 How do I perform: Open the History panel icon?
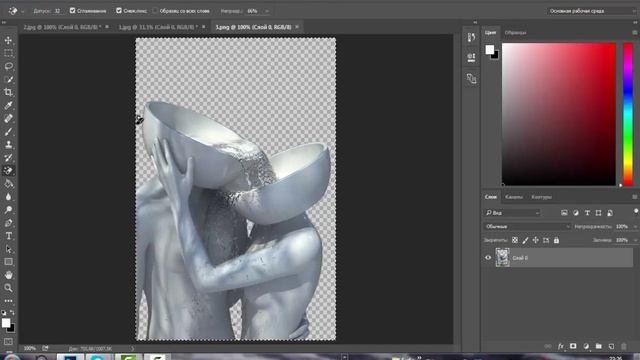click(x=471, y=37)
